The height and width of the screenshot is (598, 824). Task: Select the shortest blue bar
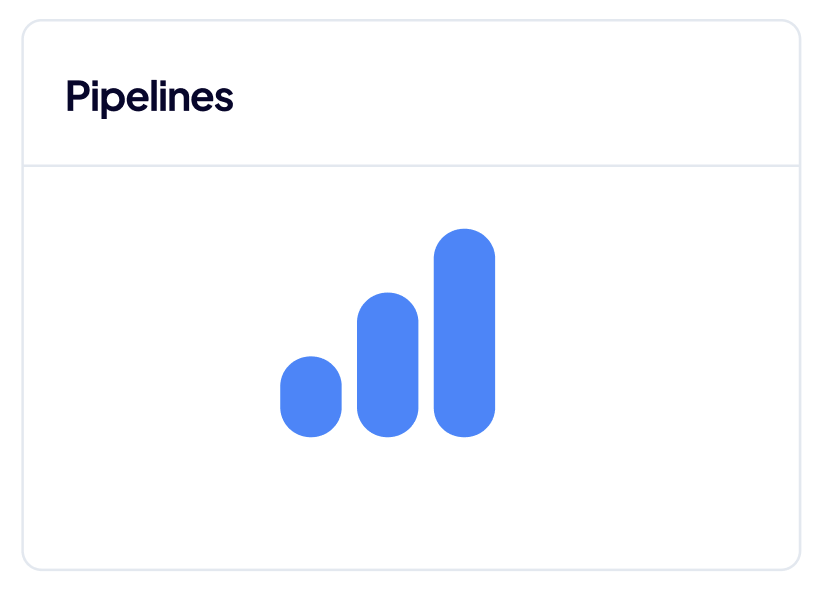click(x=311, y=397)
